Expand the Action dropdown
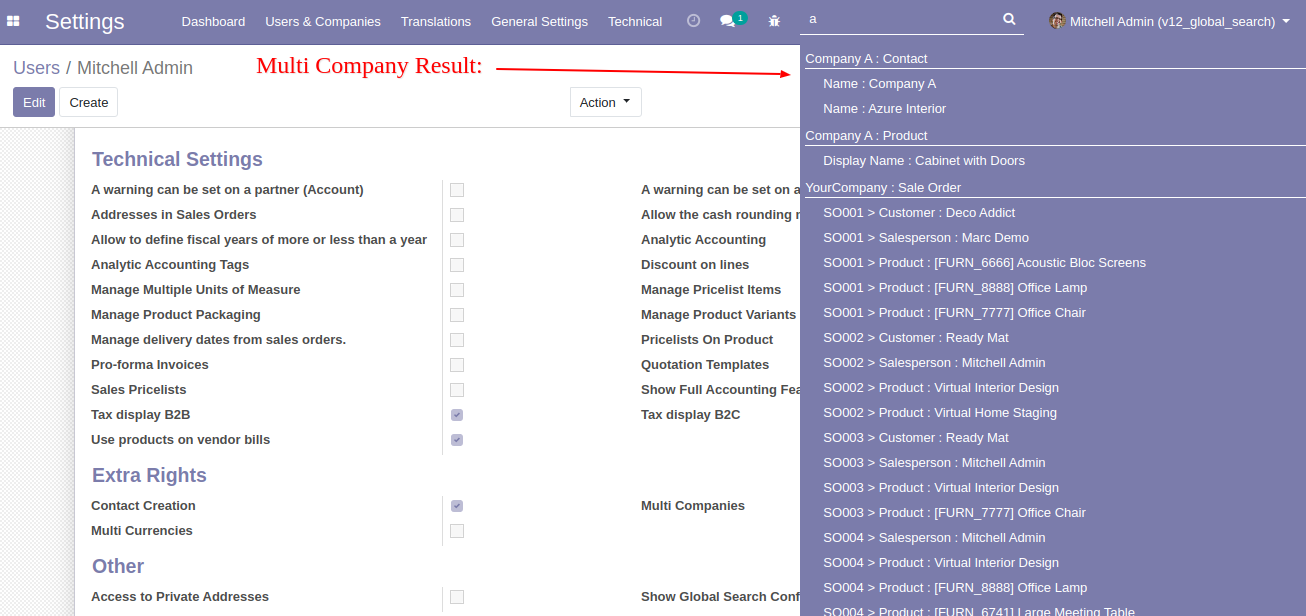 point(605,102)
